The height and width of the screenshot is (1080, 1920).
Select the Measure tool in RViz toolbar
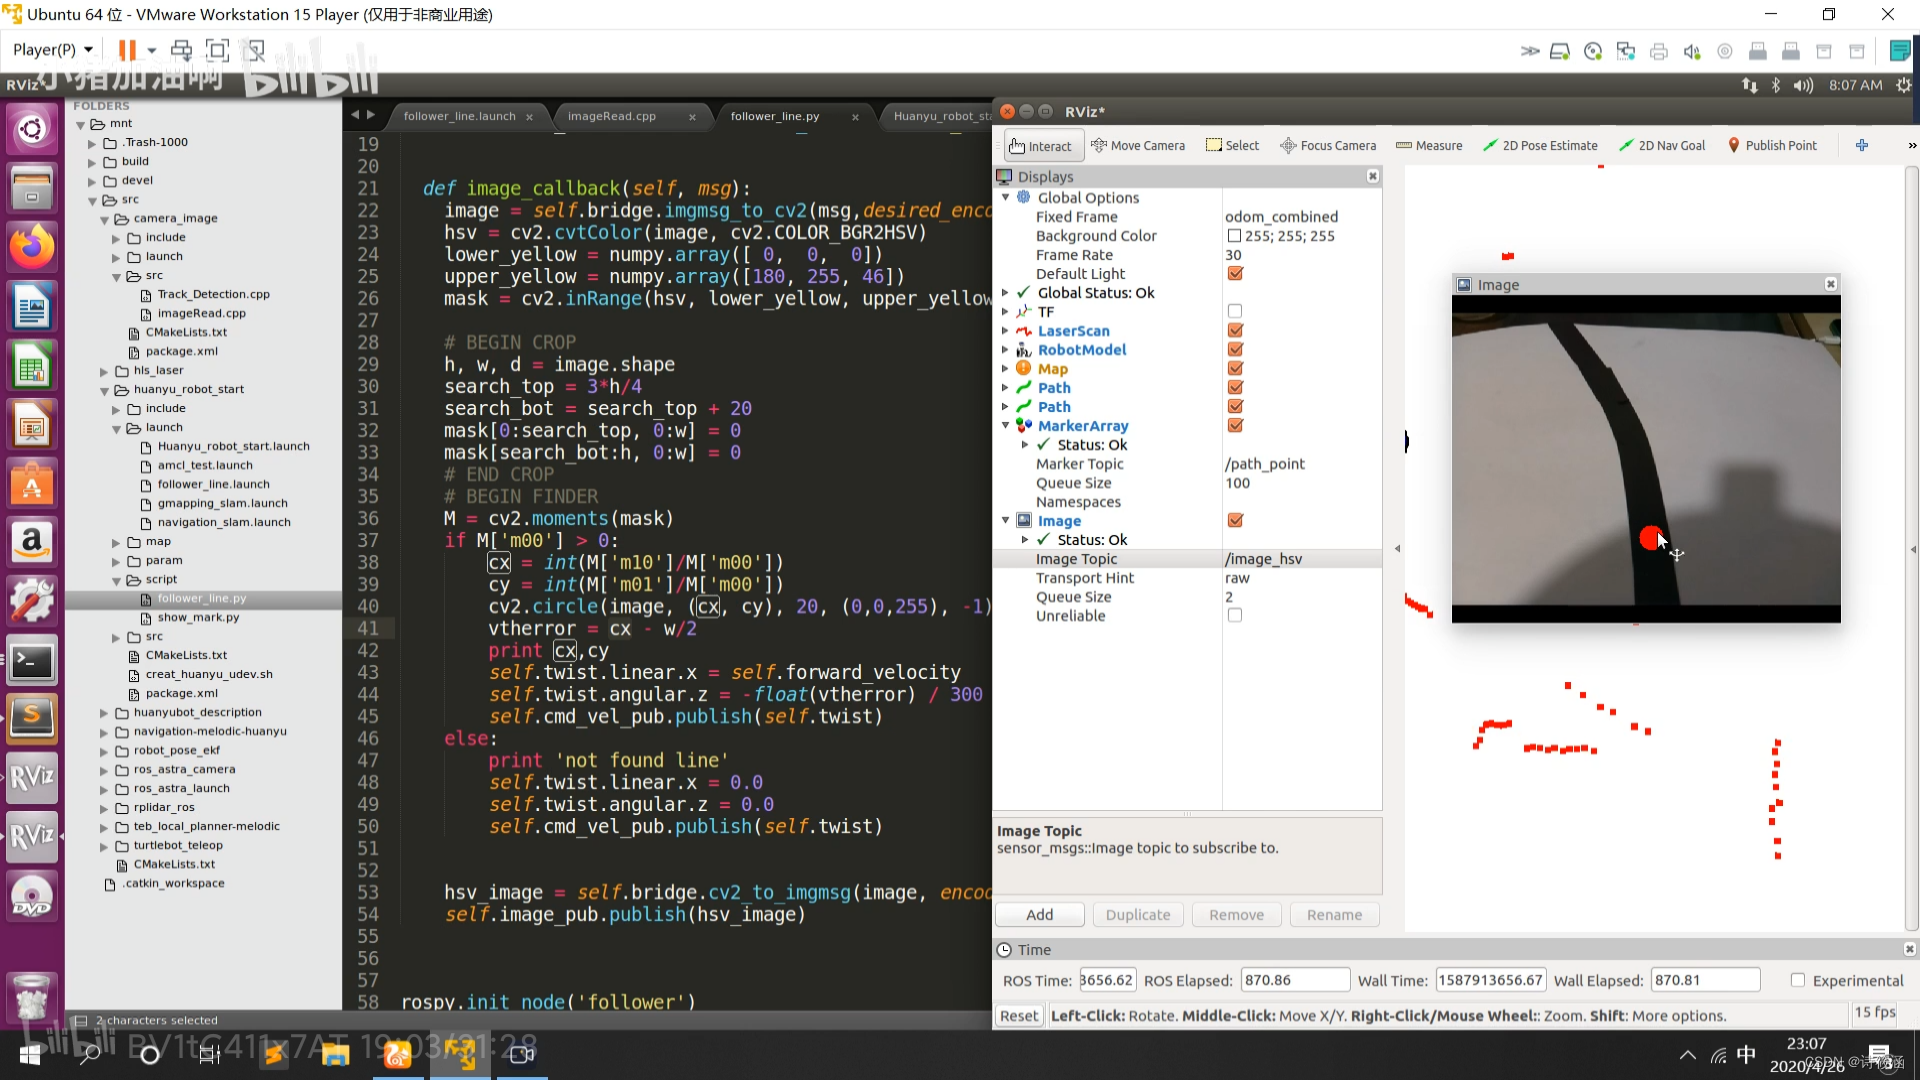[x=1429, y=146]
